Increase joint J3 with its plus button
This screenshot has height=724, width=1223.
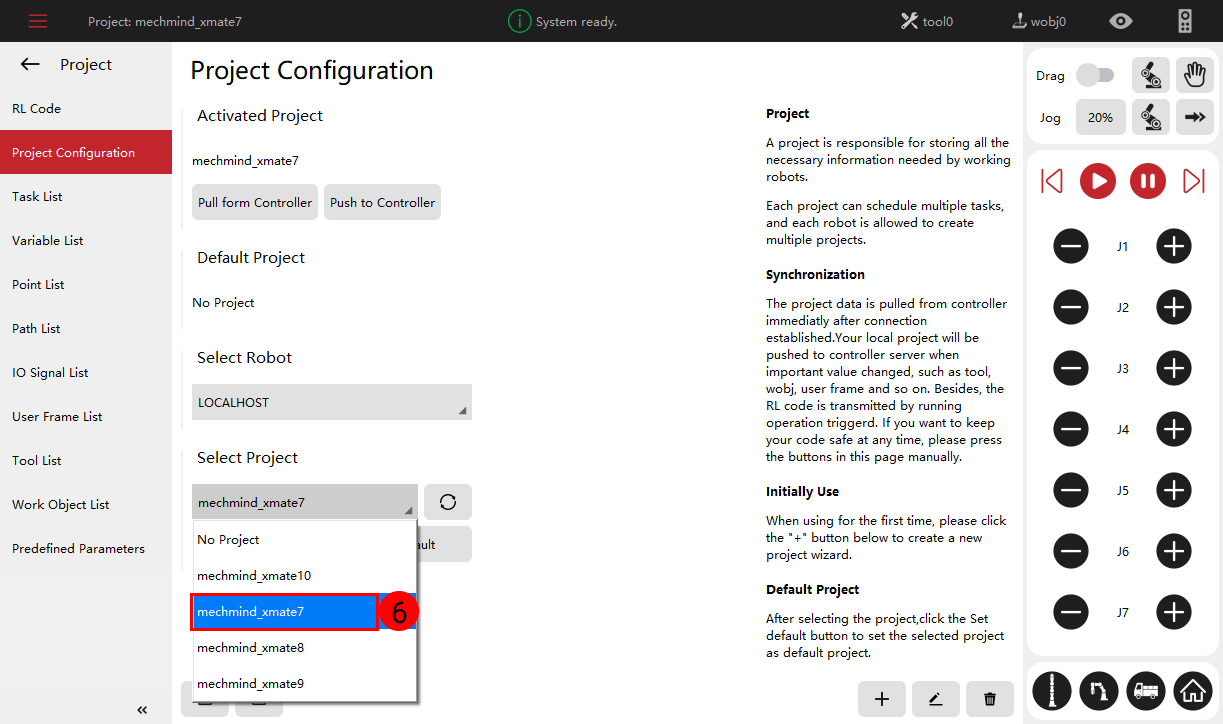tap(1173, 368)
